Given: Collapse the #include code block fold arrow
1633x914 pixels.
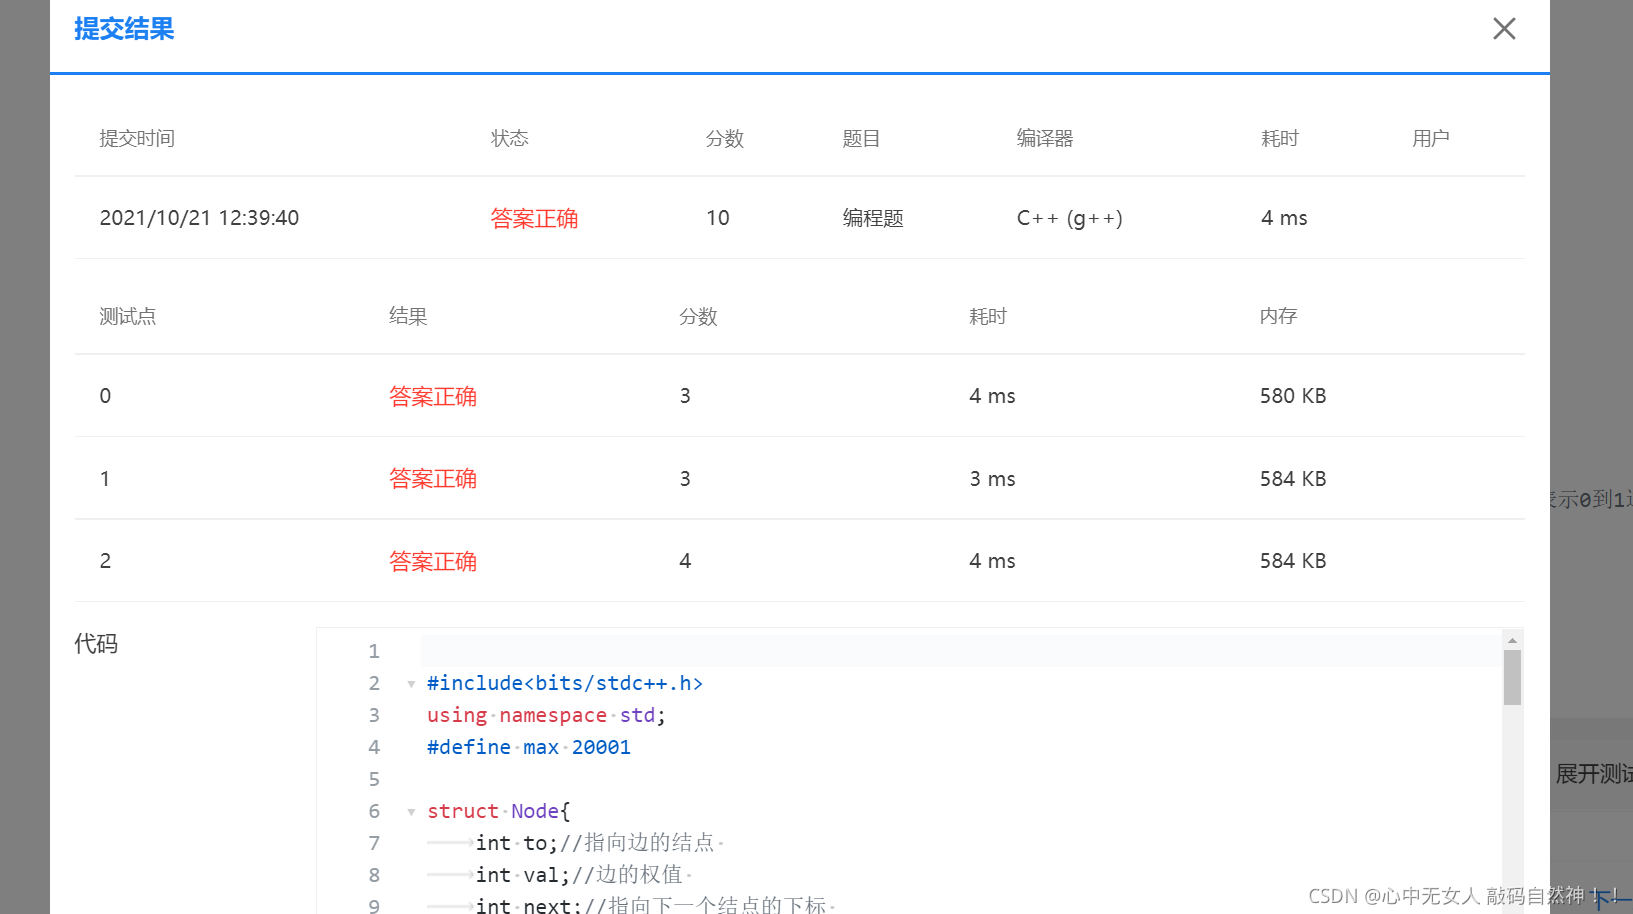Looking at the screenshot, I should [x=410, y=684].
